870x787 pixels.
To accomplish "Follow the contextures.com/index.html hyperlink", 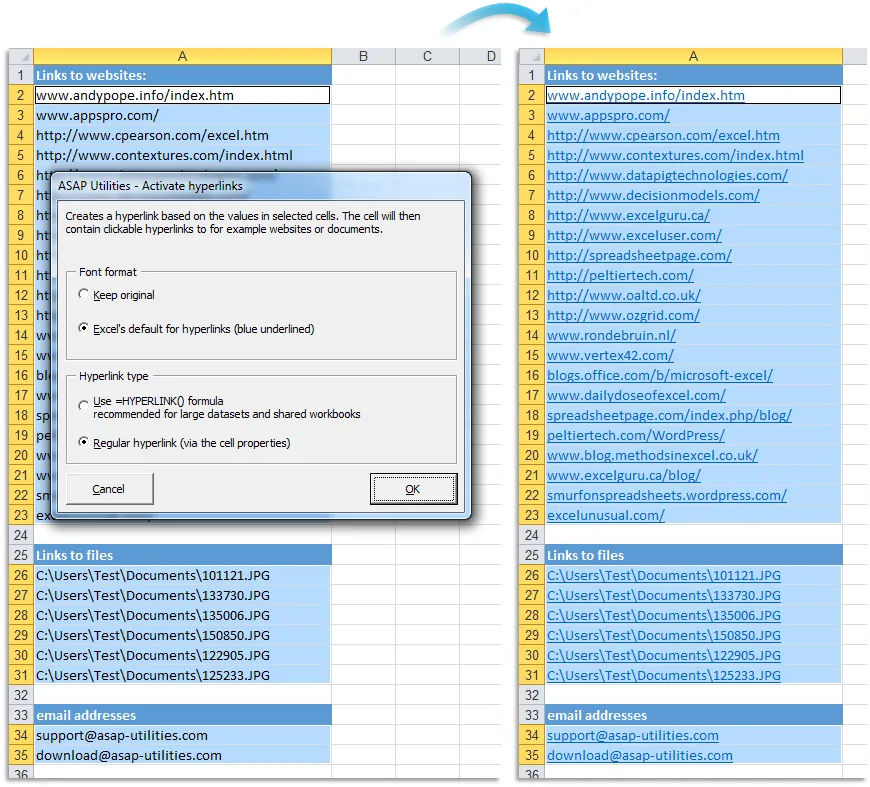I will pos(675,155).
